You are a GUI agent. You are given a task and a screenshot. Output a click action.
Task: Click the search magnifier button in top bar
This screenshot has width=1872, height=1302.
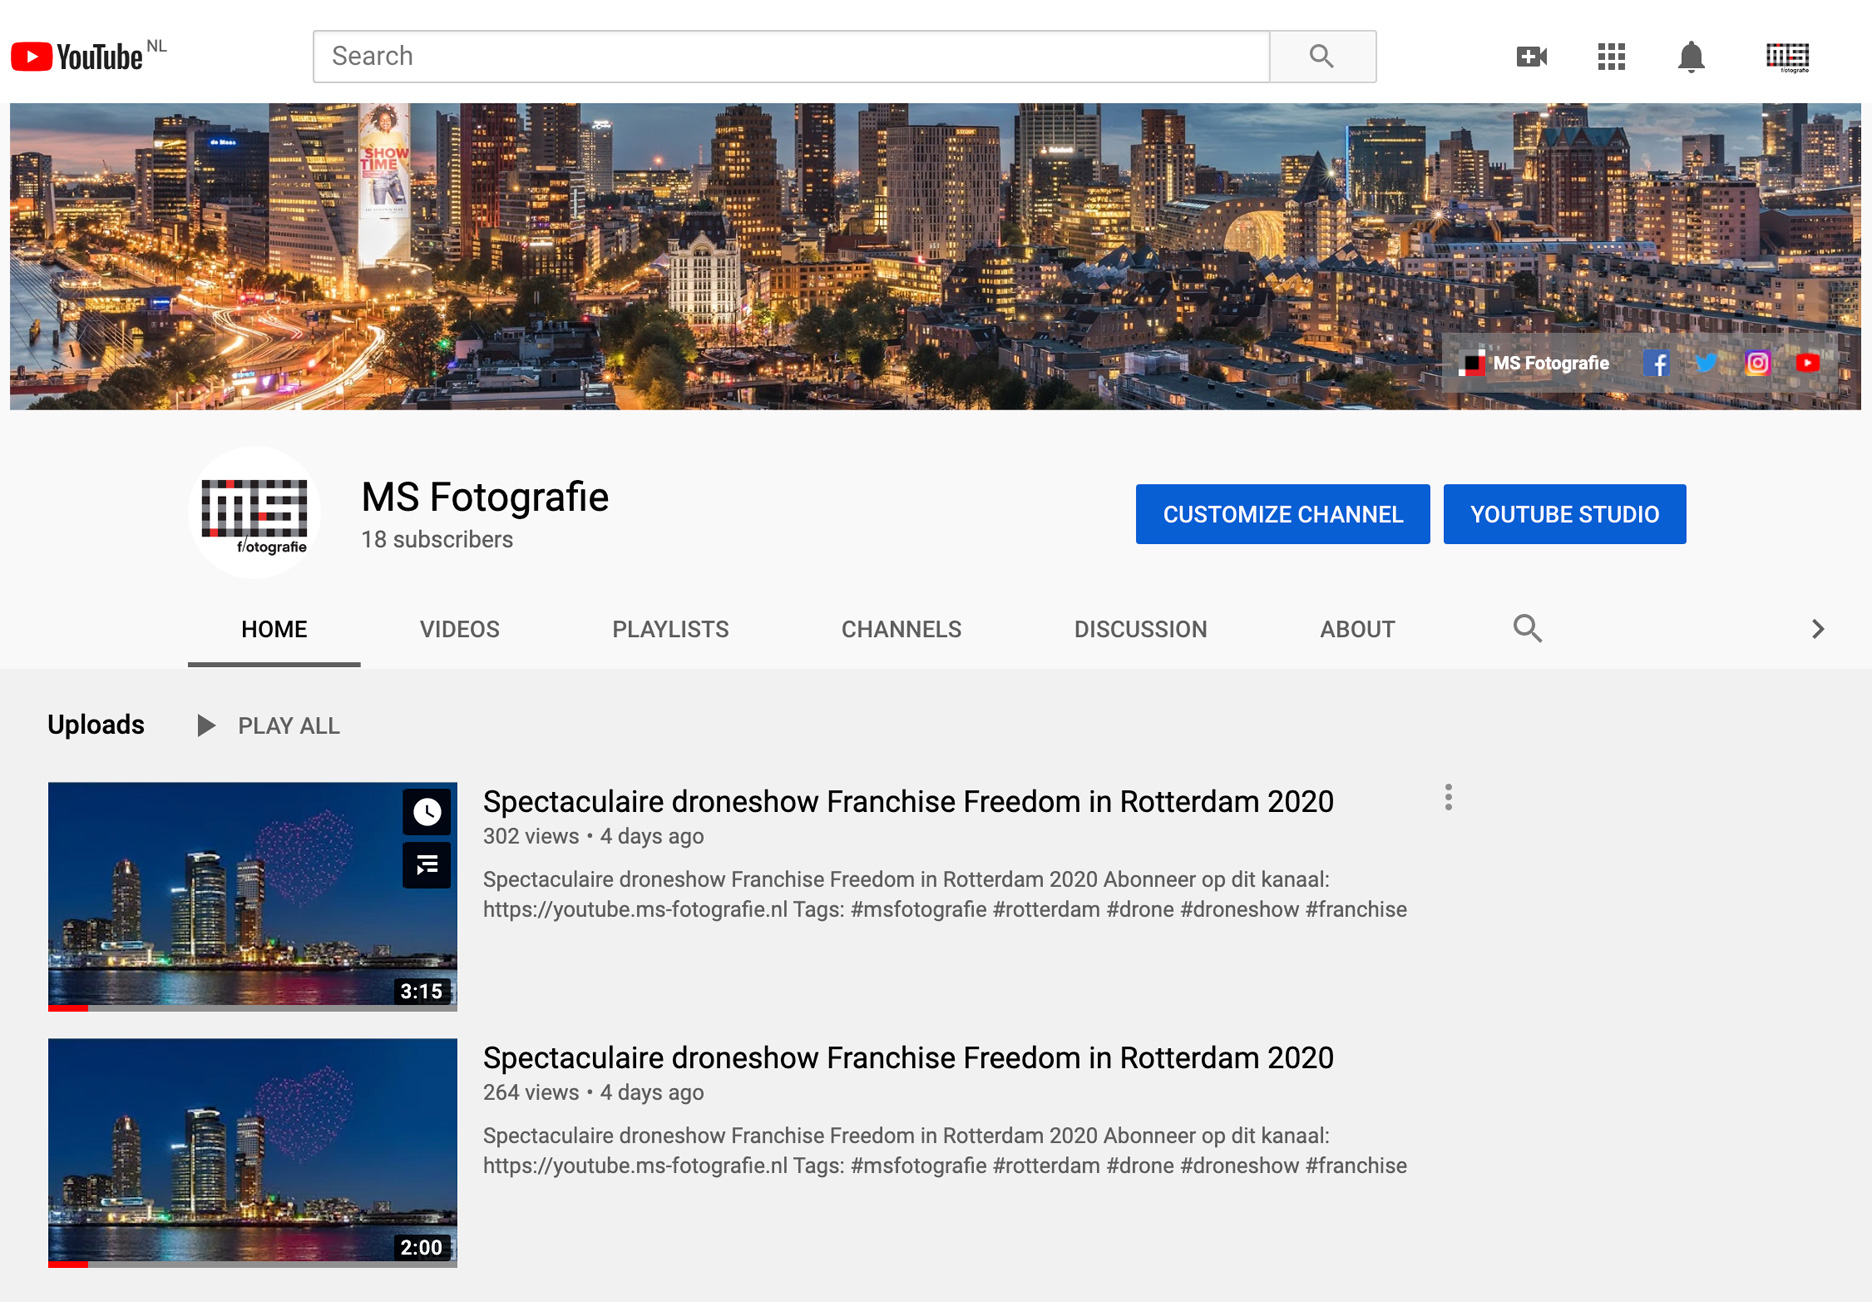pyautogui.click(x=1321, y=57)
